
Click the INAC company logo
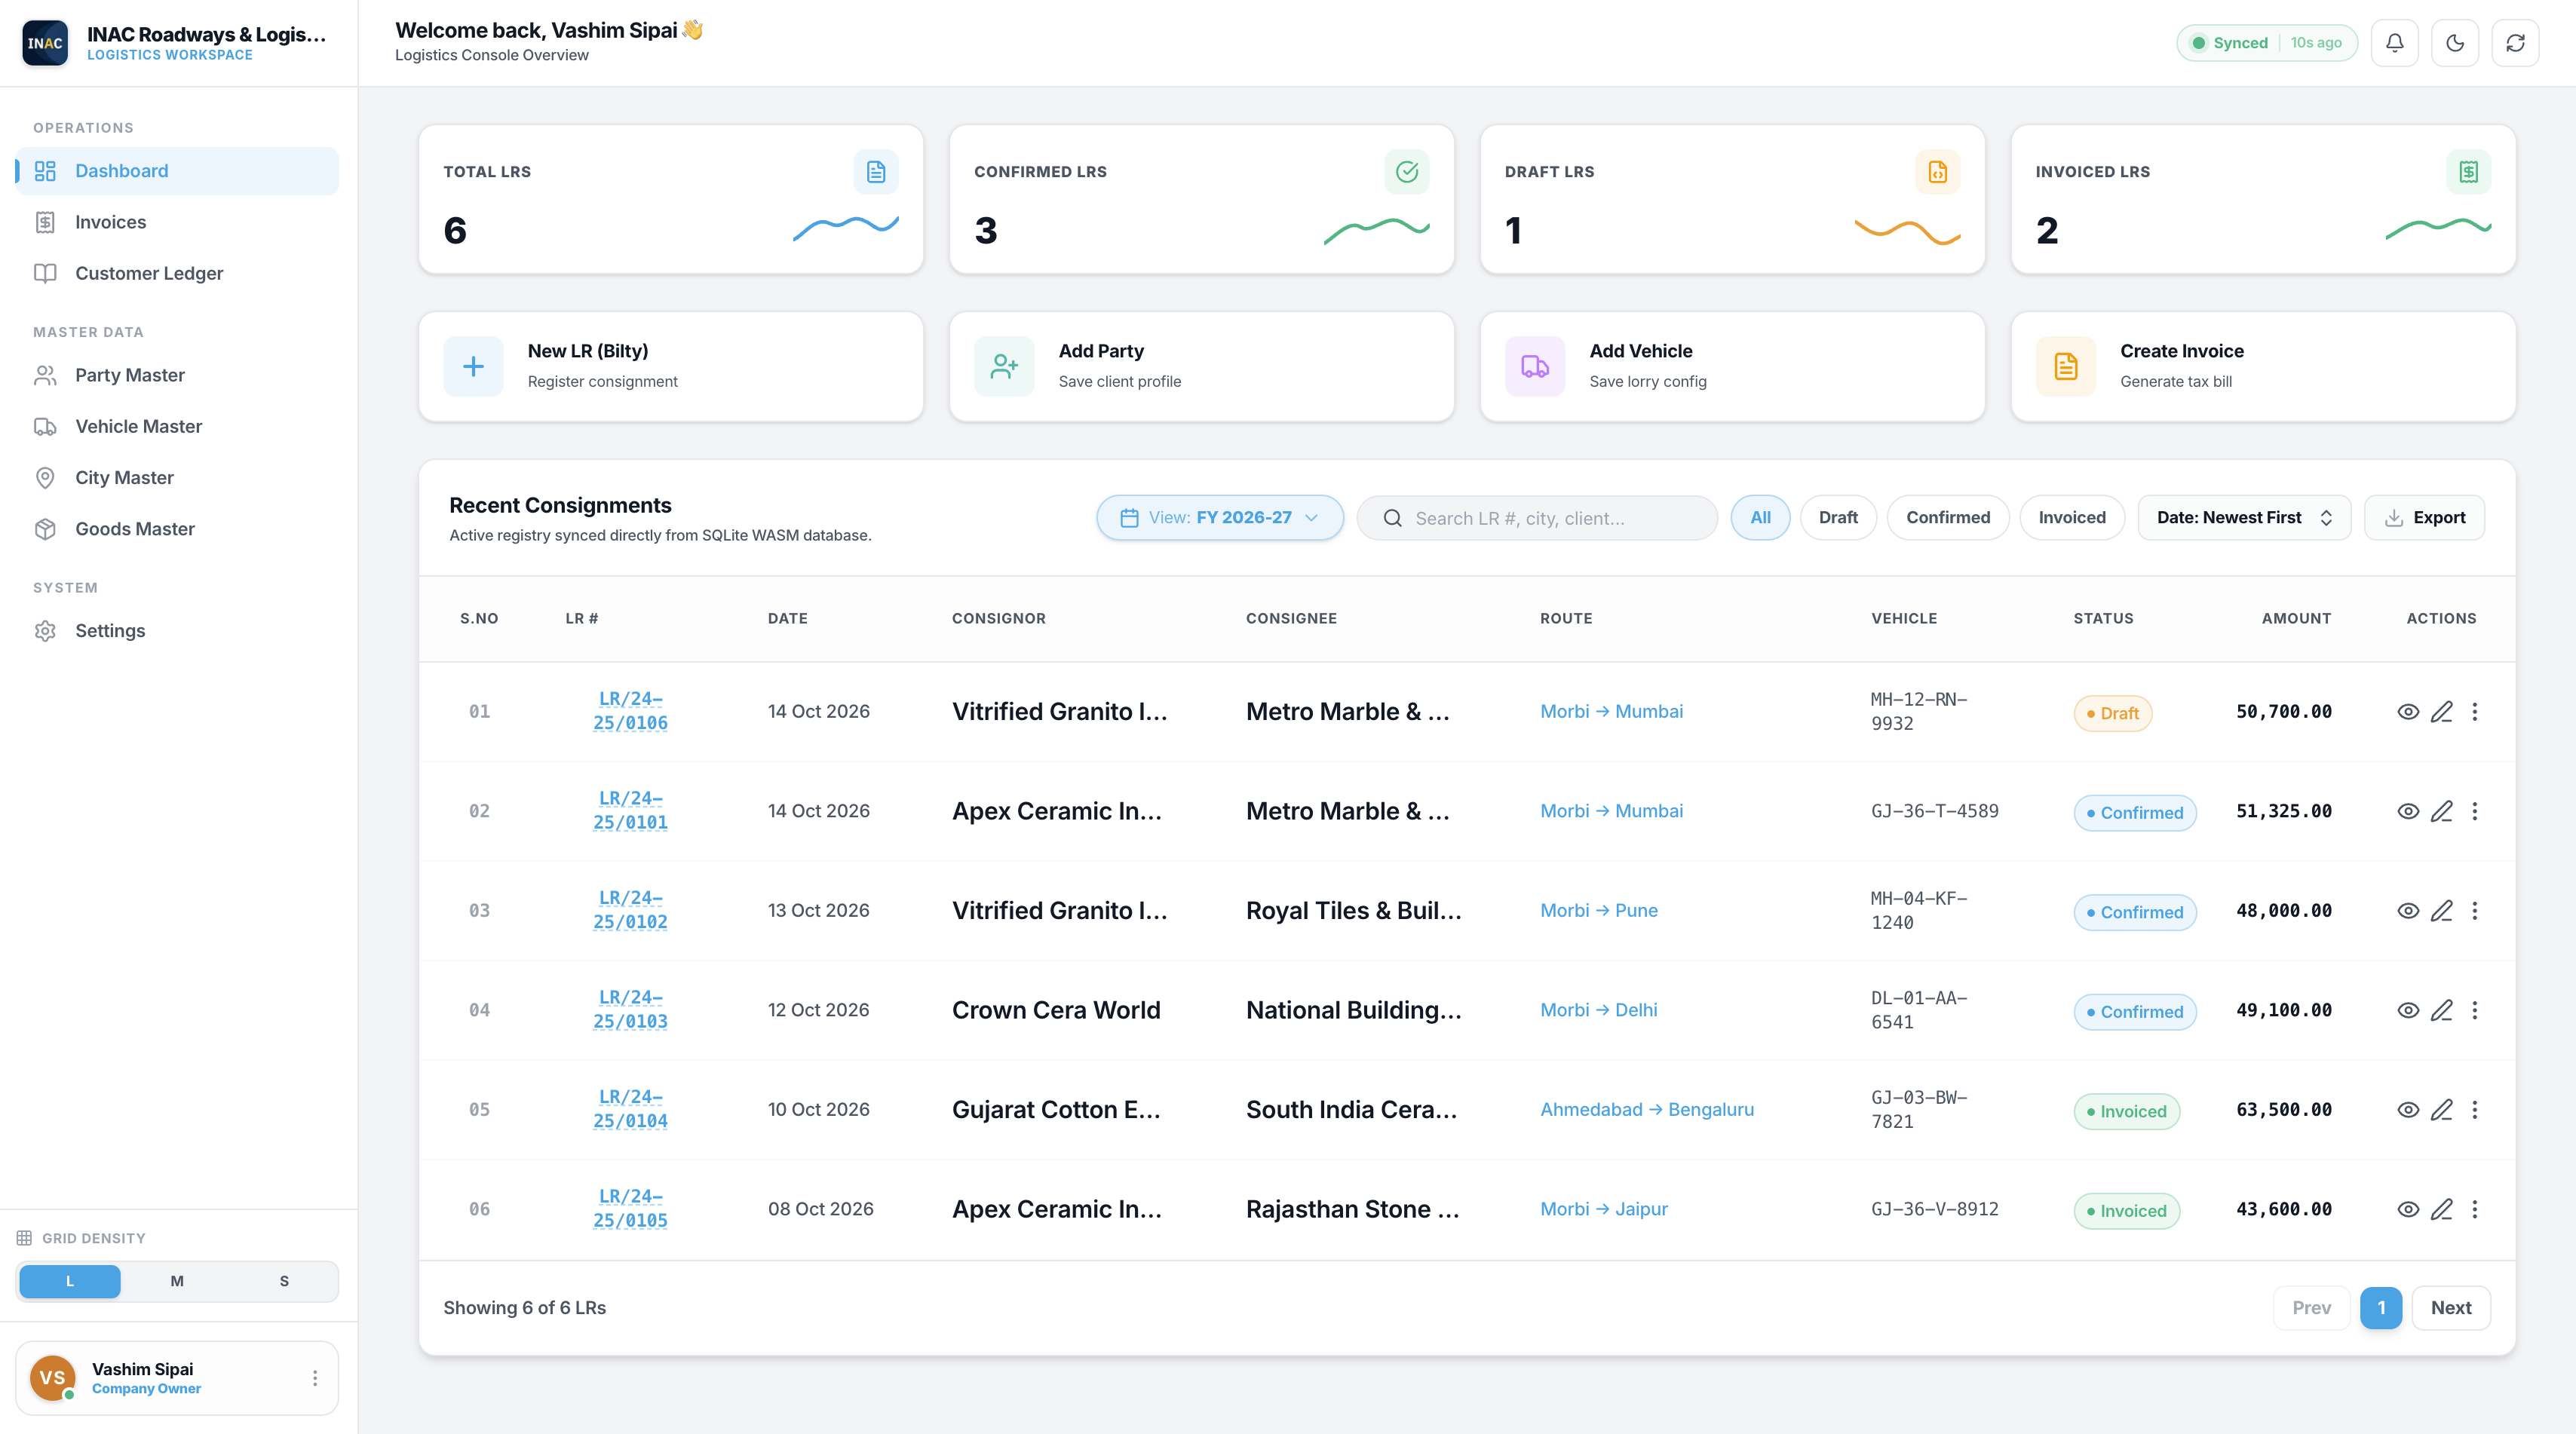click(x=45, y=43)
